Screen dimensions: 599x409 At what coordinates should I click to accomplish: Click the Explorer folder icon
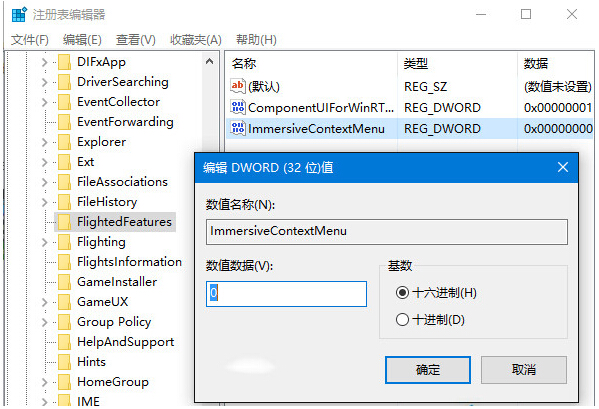pyautogui.click(x=64, y=142)
